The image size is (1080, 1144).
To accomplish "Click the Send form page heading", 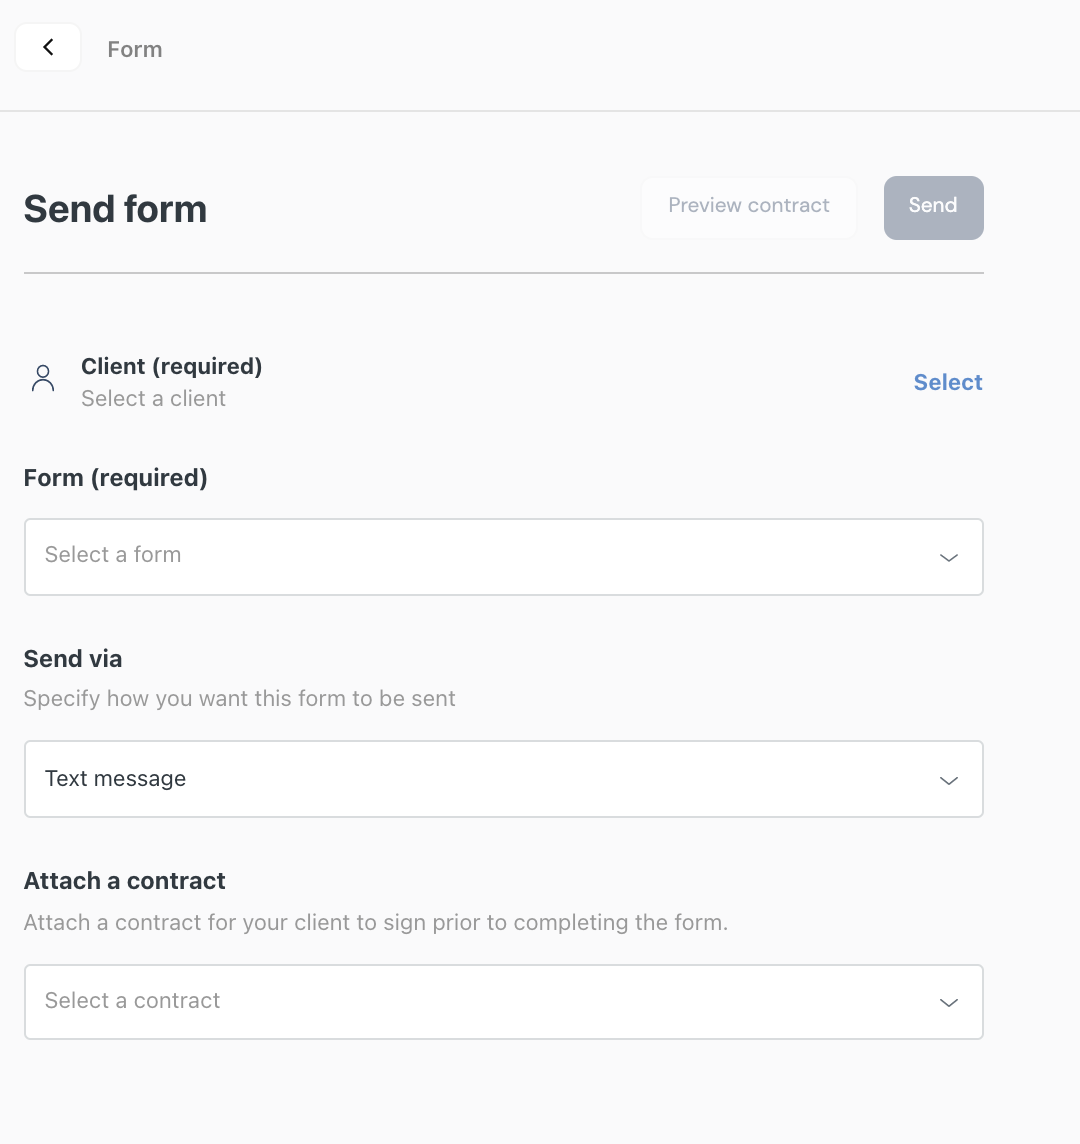I will tap(115, 209).
